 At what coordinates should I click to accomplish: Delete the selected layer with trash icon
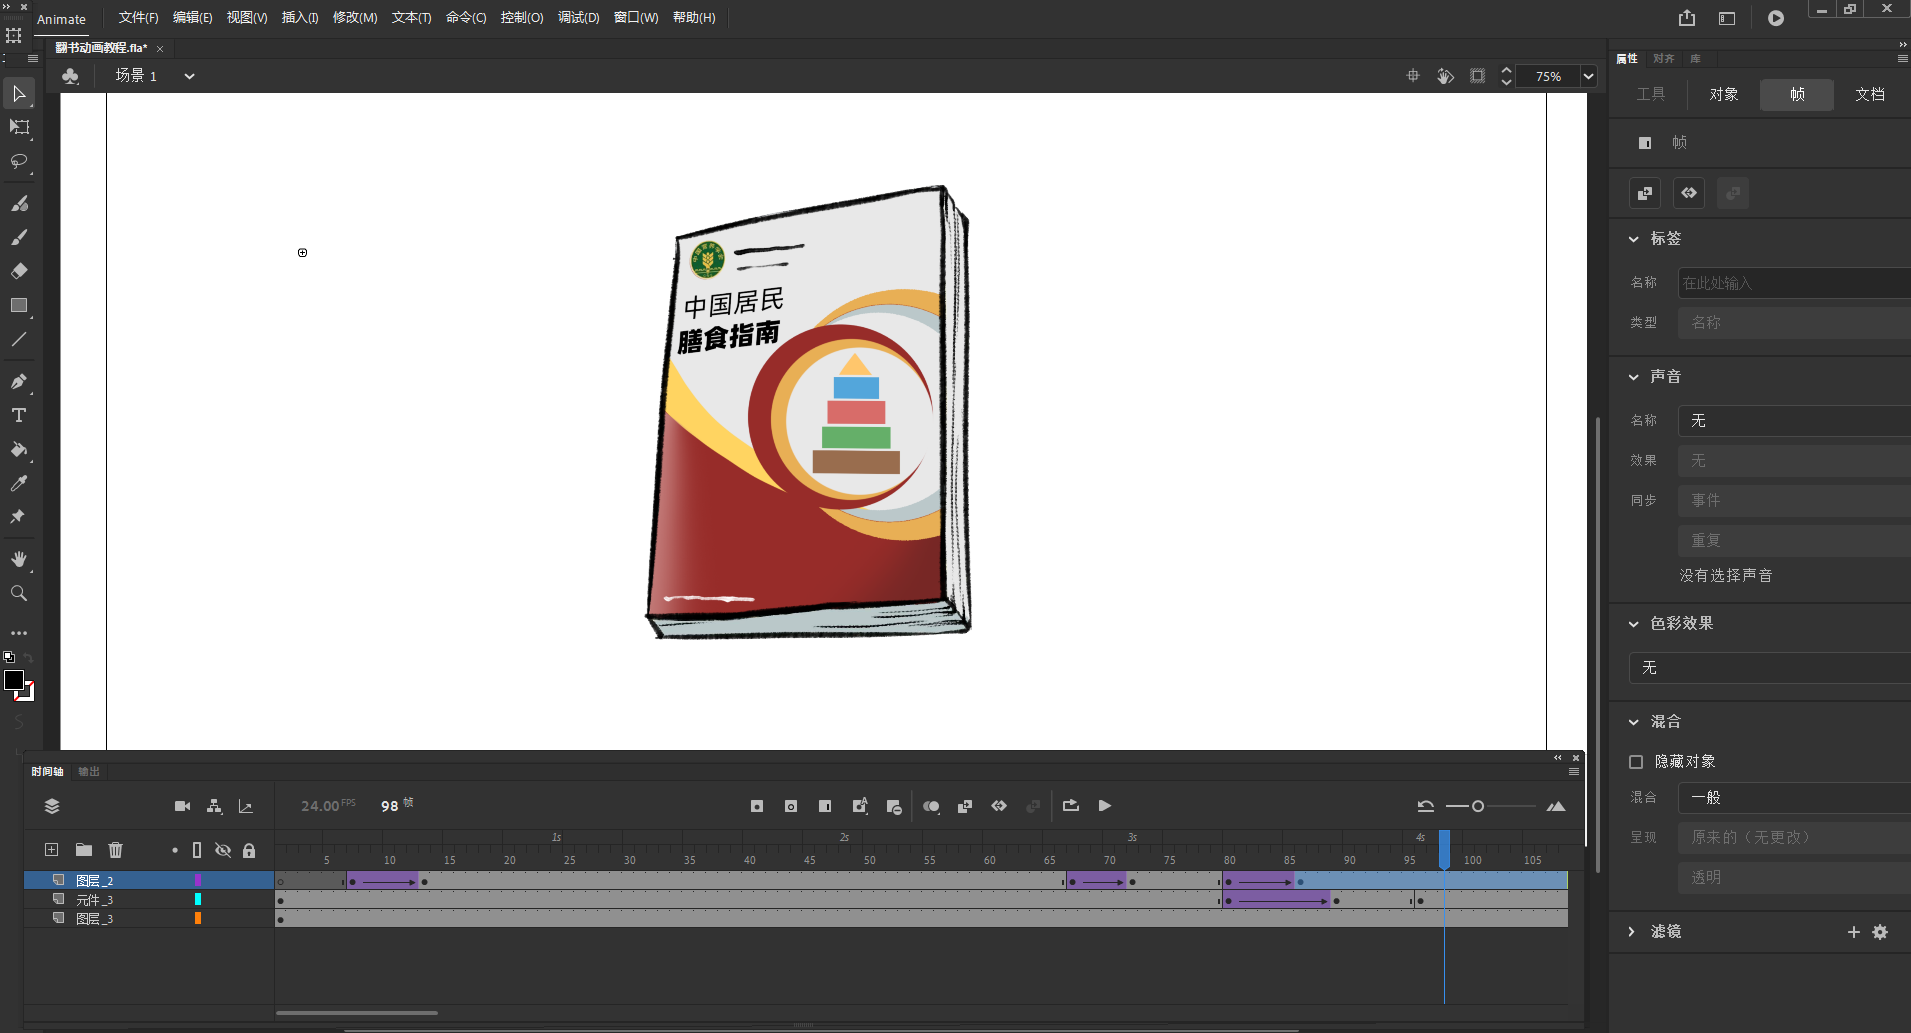click(x=116, y=850)
